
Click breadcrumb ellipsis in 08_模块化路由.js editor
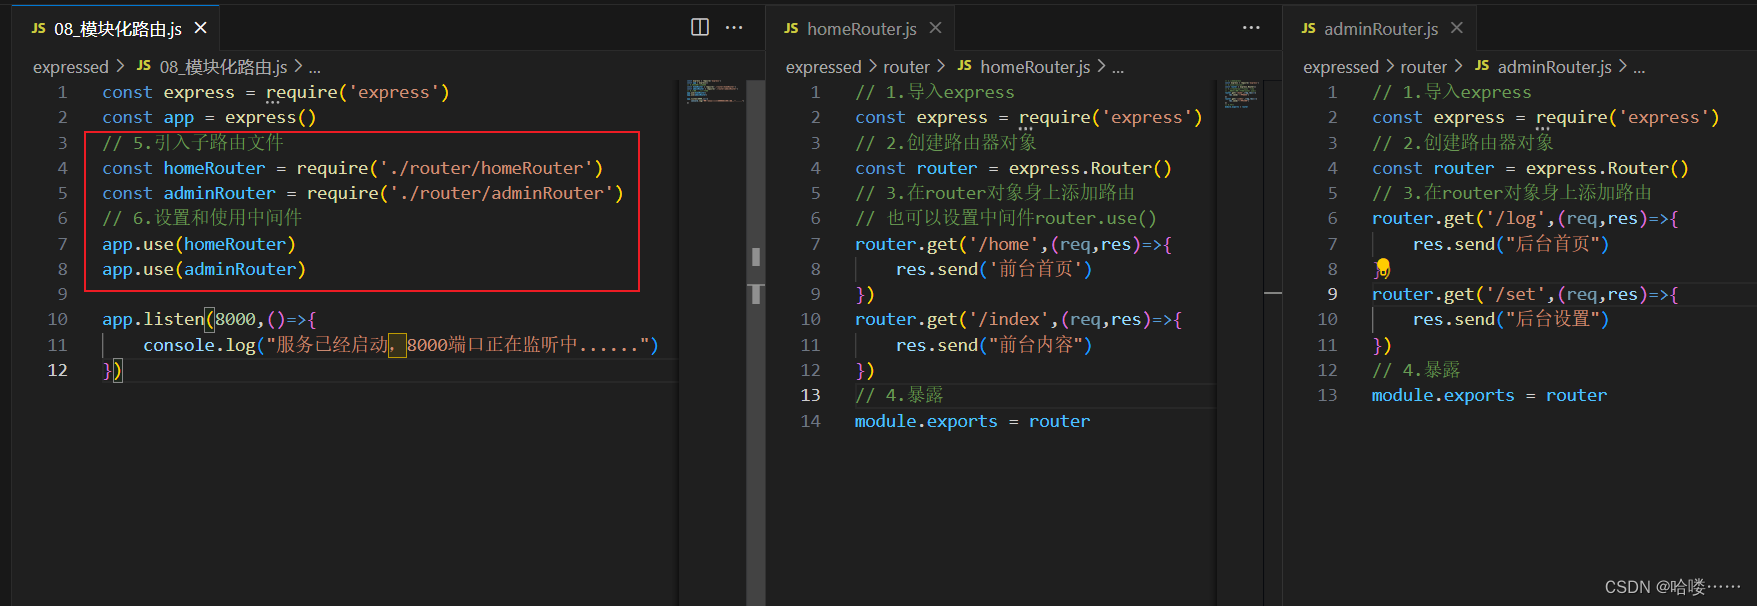point(314,68)
